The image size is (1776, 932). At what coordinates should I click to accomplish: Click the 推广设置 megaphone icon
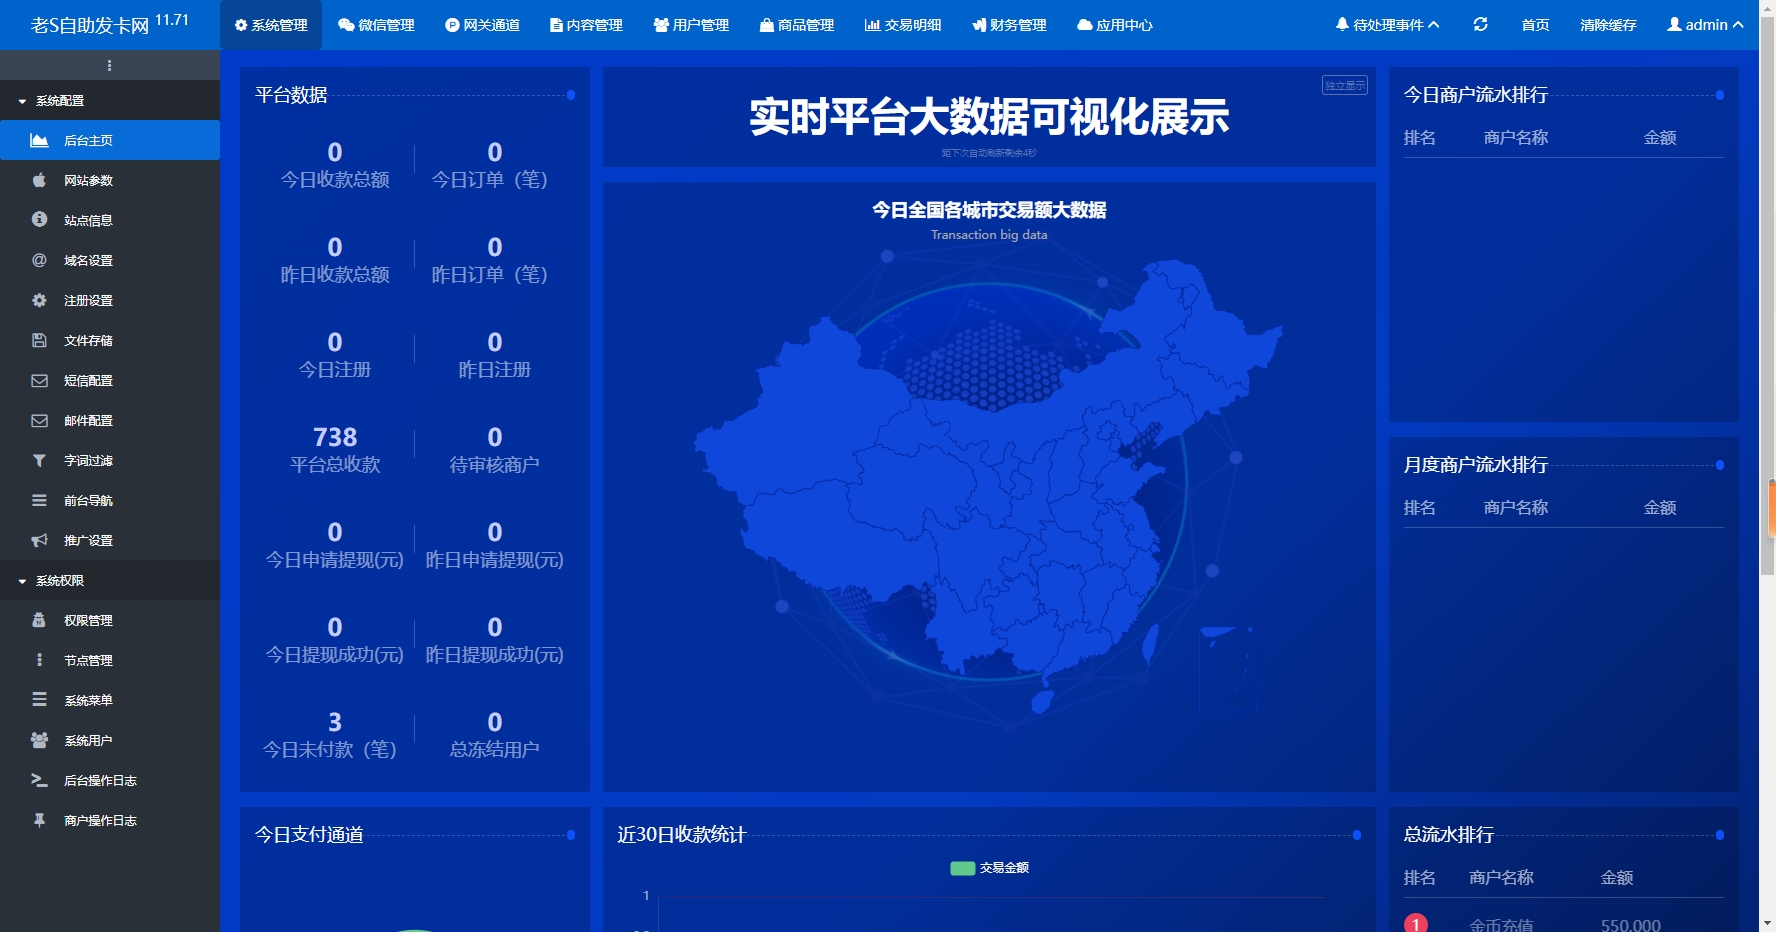tap(39, 540)
